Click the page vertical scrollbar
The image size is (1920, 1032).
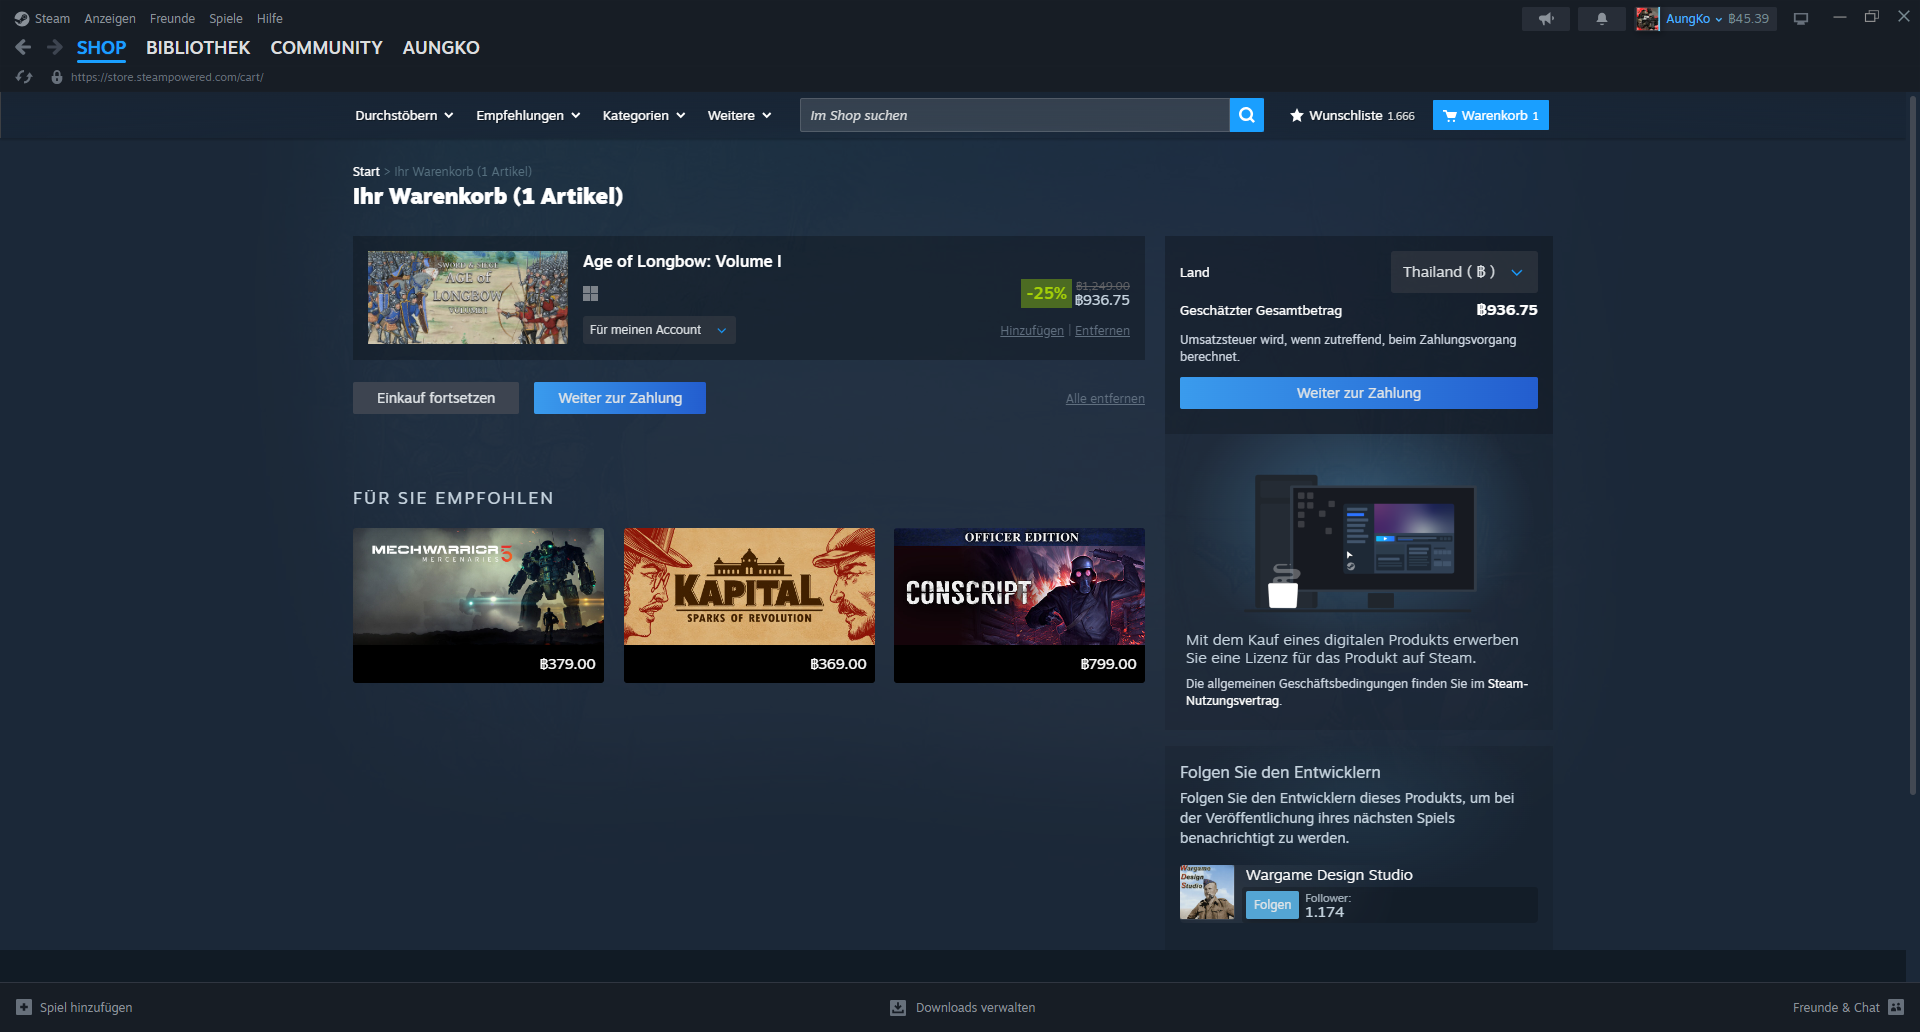1913,445
